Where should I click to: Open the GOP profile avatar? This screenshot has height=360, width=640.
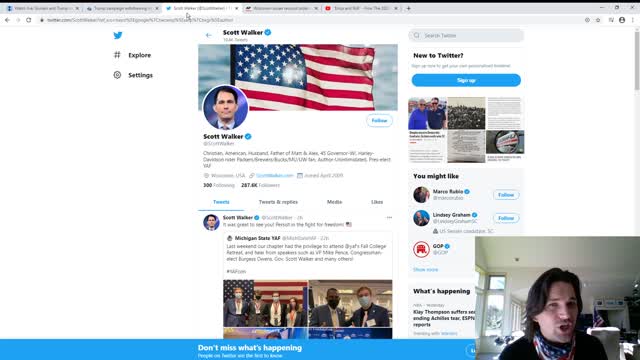click(x=421, y=249)
